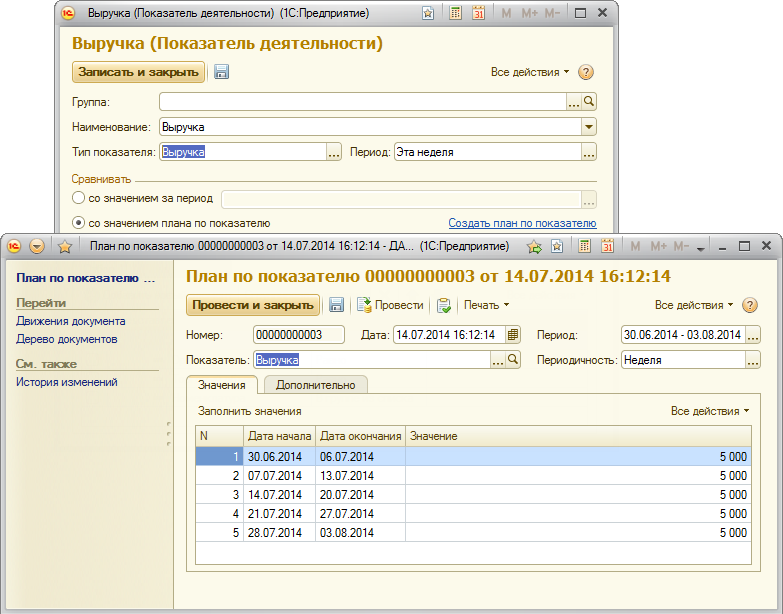Click M+ button in Выручка title bar
Screen dimensions: 783x614
pos(529,13)
